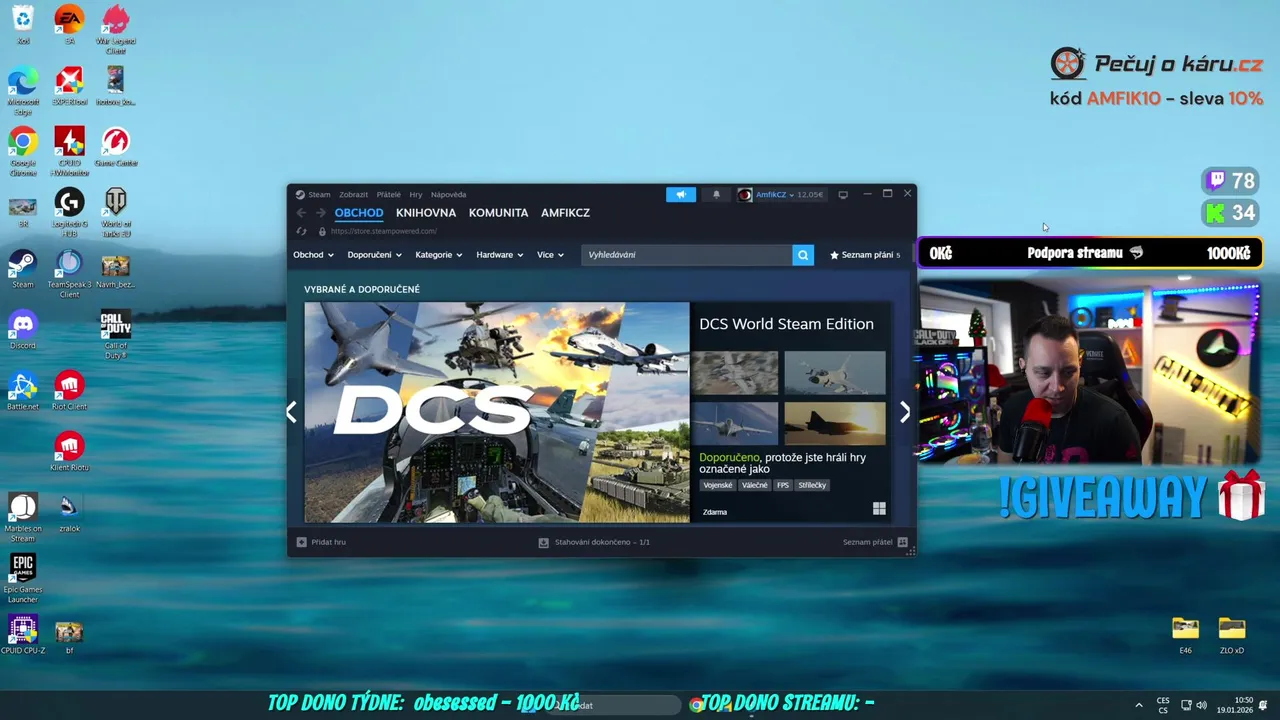Show next featured game with right arrow
Viewport: 1280px width, 720px height.
(x=905, y=412)
